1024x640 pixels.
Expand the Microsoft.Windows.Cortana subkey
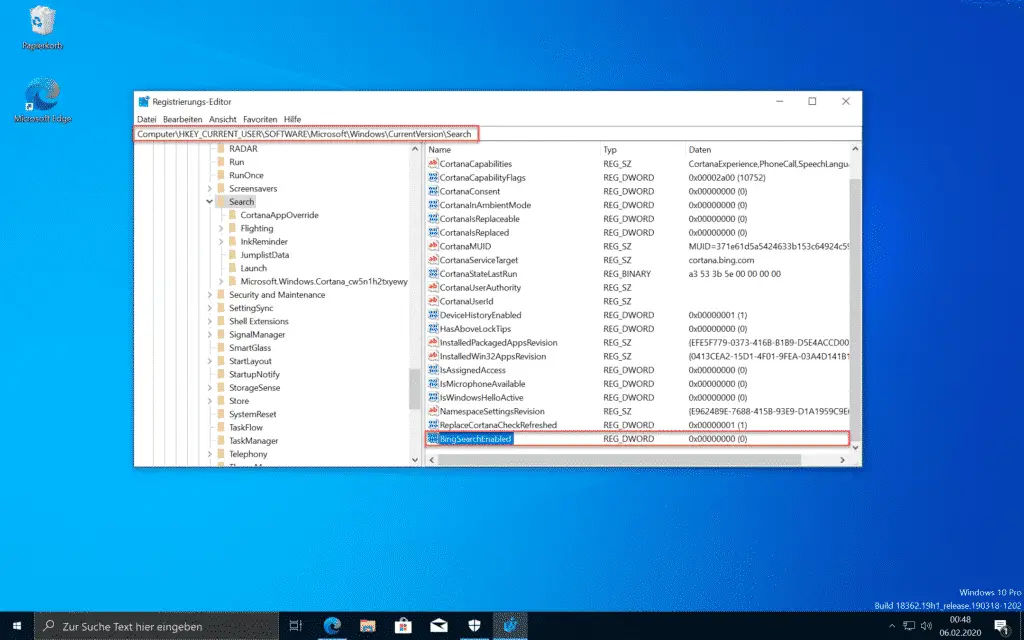tap(221, 281)
